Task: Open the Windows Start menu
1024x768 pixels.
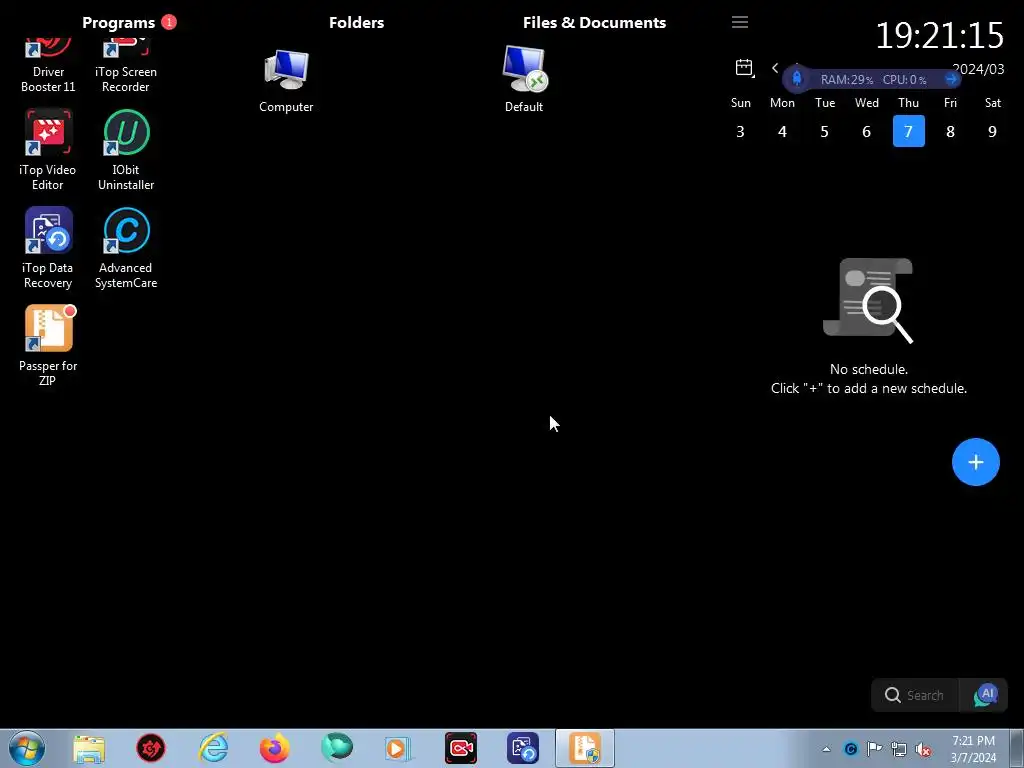Action: click(x=27, y=748)
